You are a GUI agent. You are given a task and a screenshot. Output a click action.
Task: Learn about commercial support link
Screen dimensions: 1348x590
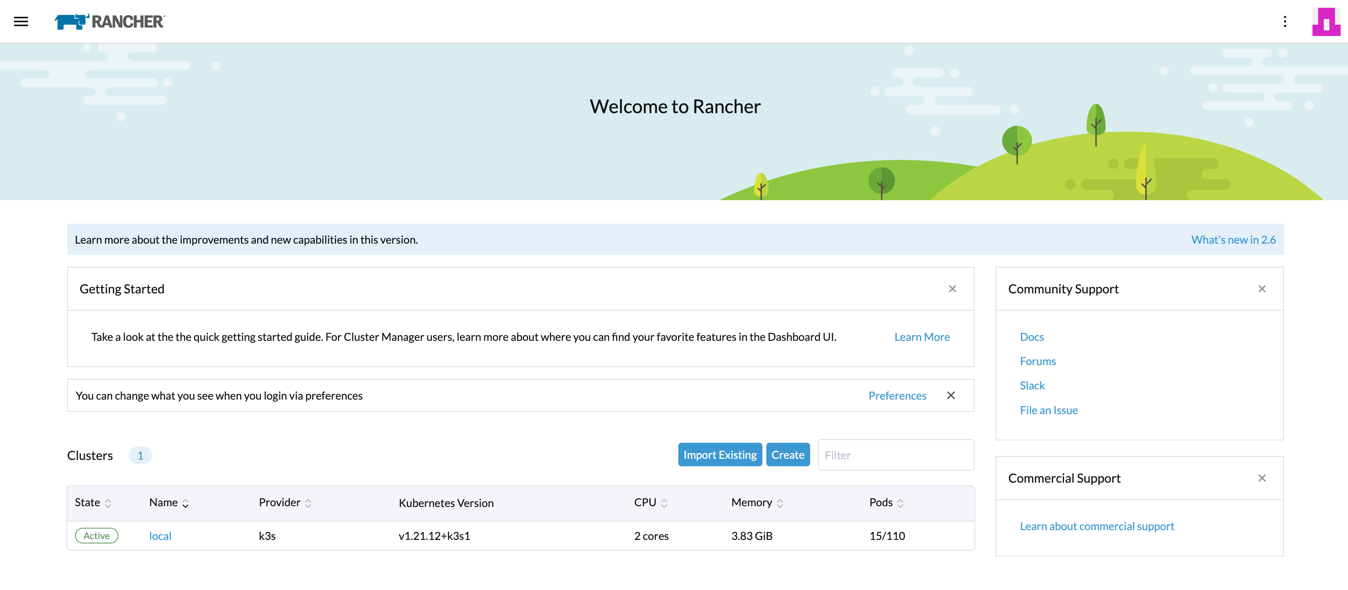(x=1097, y=526)
